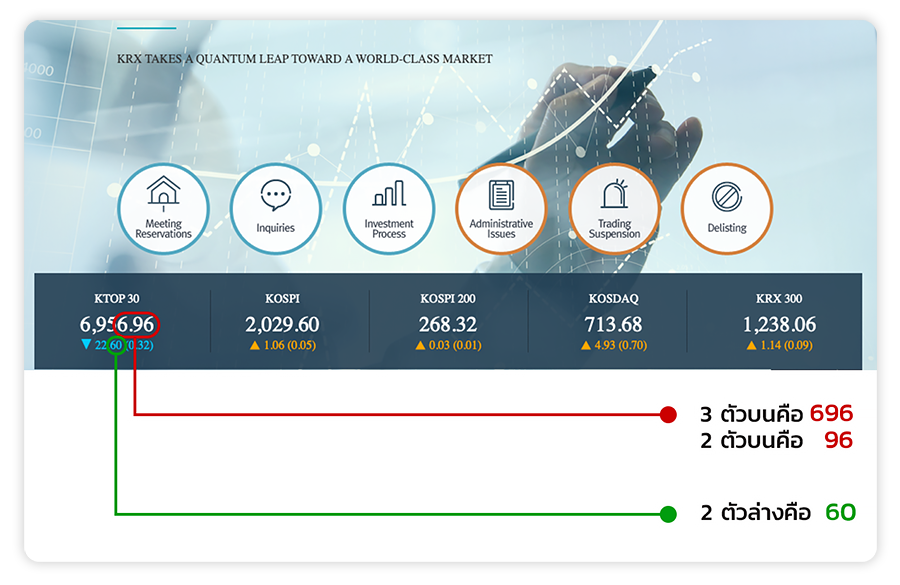The width and height of the screenshot is (900, 585).
Task: Click the KRX quantum leap headline text
Action: pyautogui.click(x=305, y=59)
